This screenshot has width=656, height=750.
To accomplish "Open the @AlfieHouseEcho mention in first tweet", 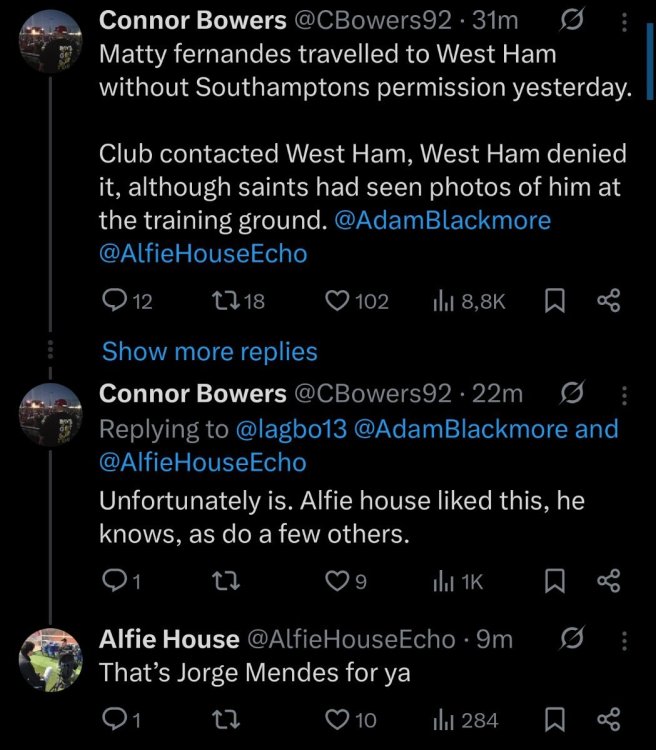I will pyautogui.click(x=203, y=254).
